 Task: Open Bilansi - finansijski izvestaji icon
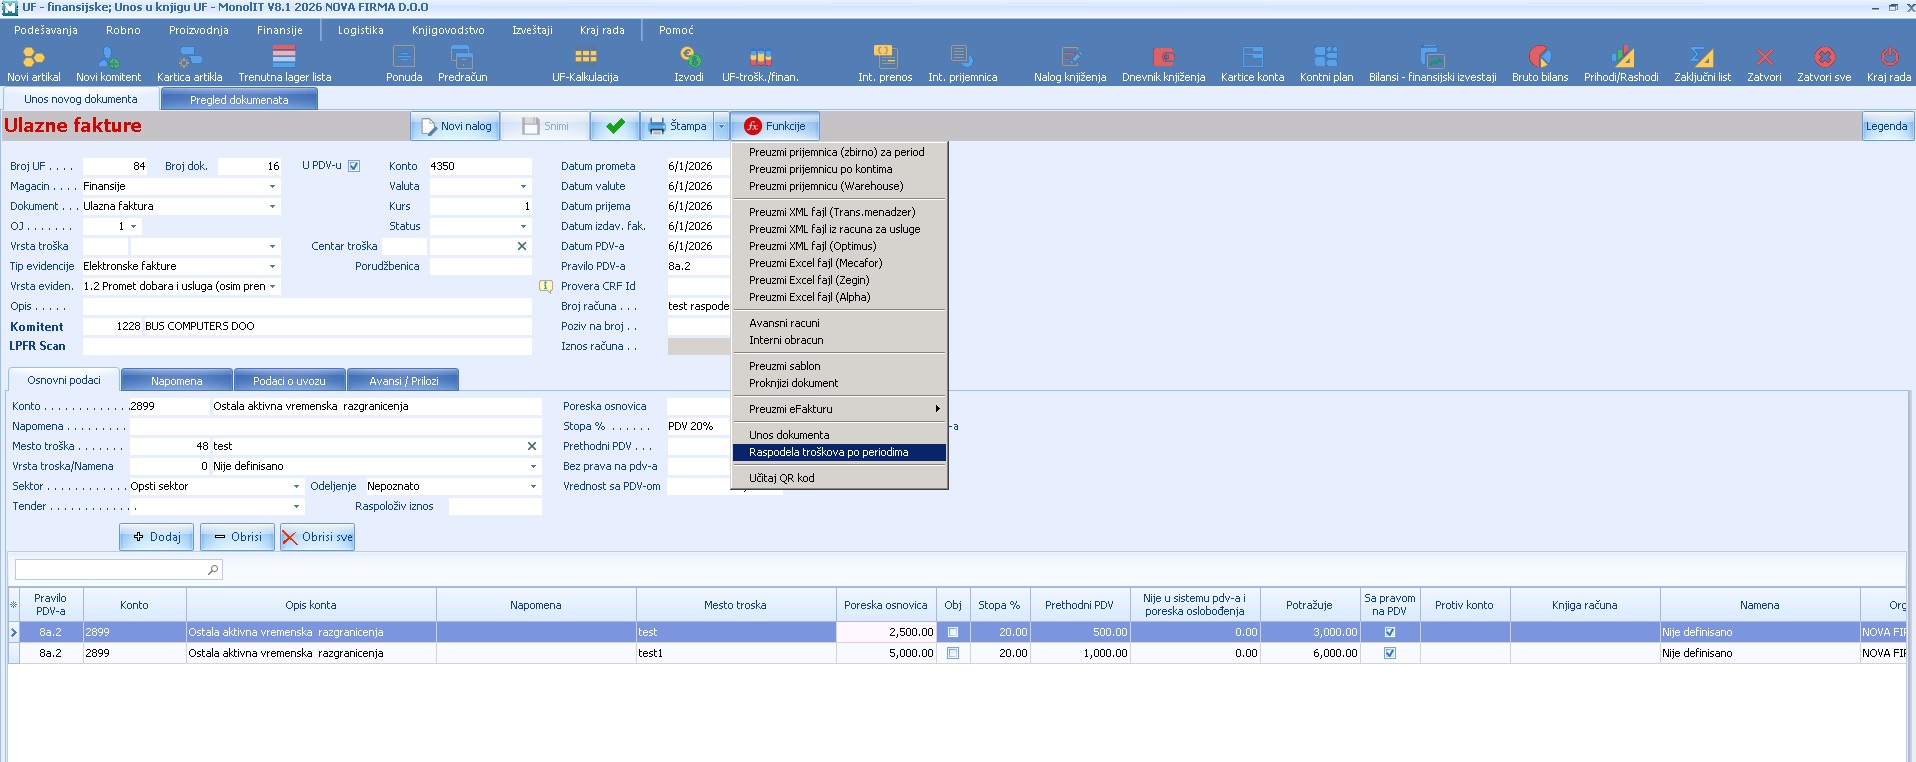pyautogui.click(x=1432, y=64)
